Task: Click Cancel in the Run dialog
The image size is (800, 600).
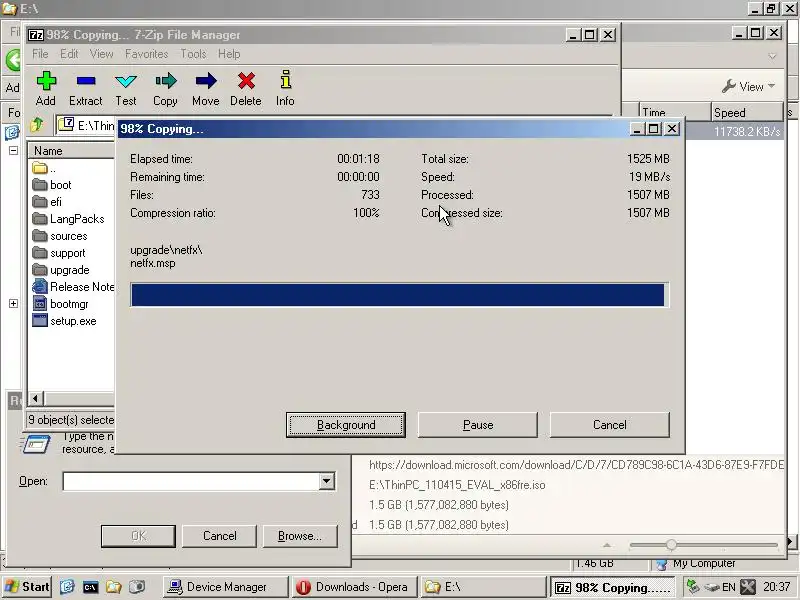Action: pos(219,536)
